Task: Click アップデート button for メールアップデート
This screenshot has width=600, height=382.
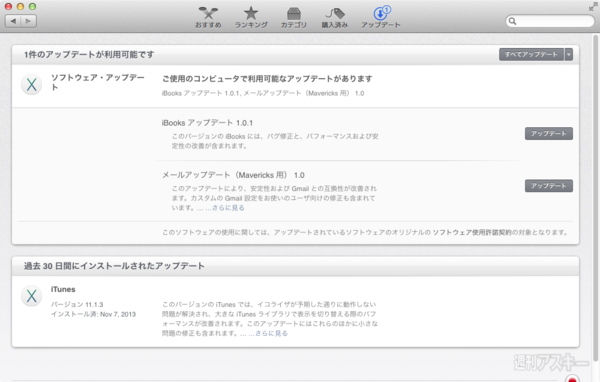Action: click(549, 186)
